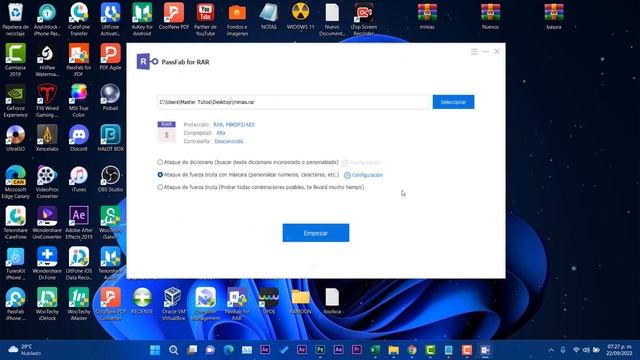The image size is (640, 360).
Task: Open PassFab for RAR desktop shortcut
Action: point(237,304)
